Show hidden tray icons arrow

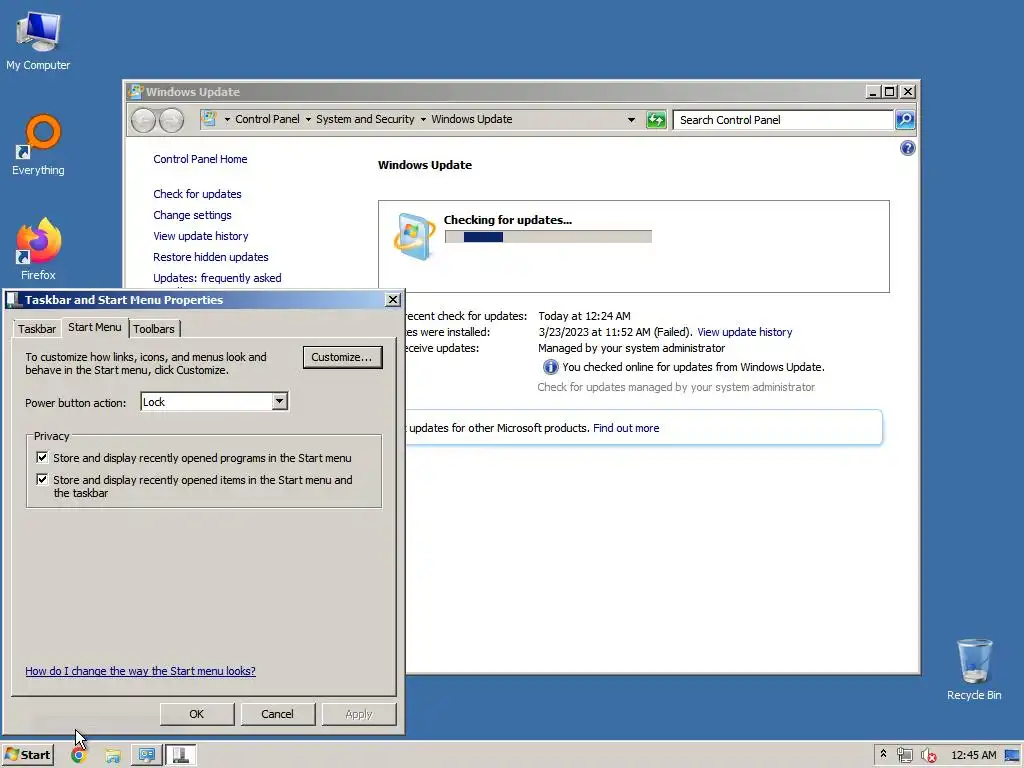(884, 754)
